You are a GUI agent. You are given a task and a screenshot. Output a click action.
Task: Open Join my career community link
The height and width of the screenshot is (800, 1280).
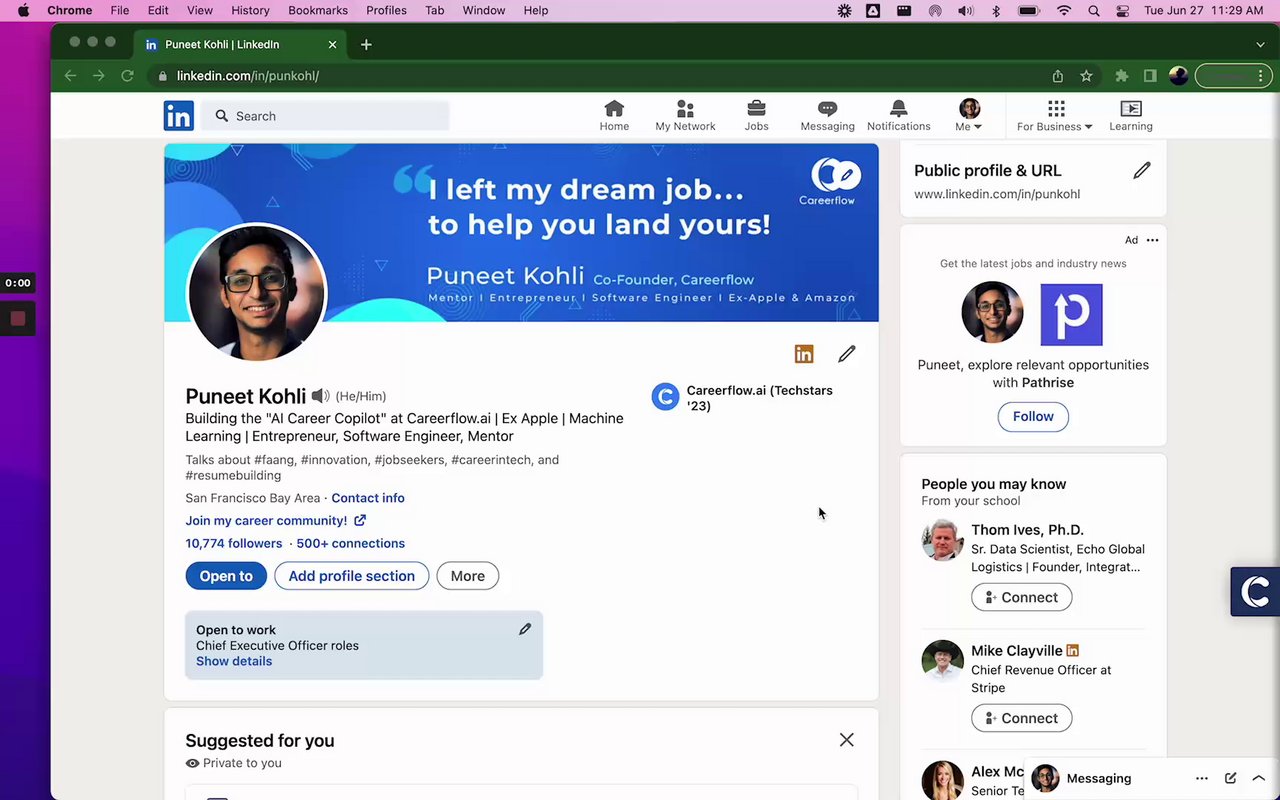pyautogui.click(x=276, y=520)
